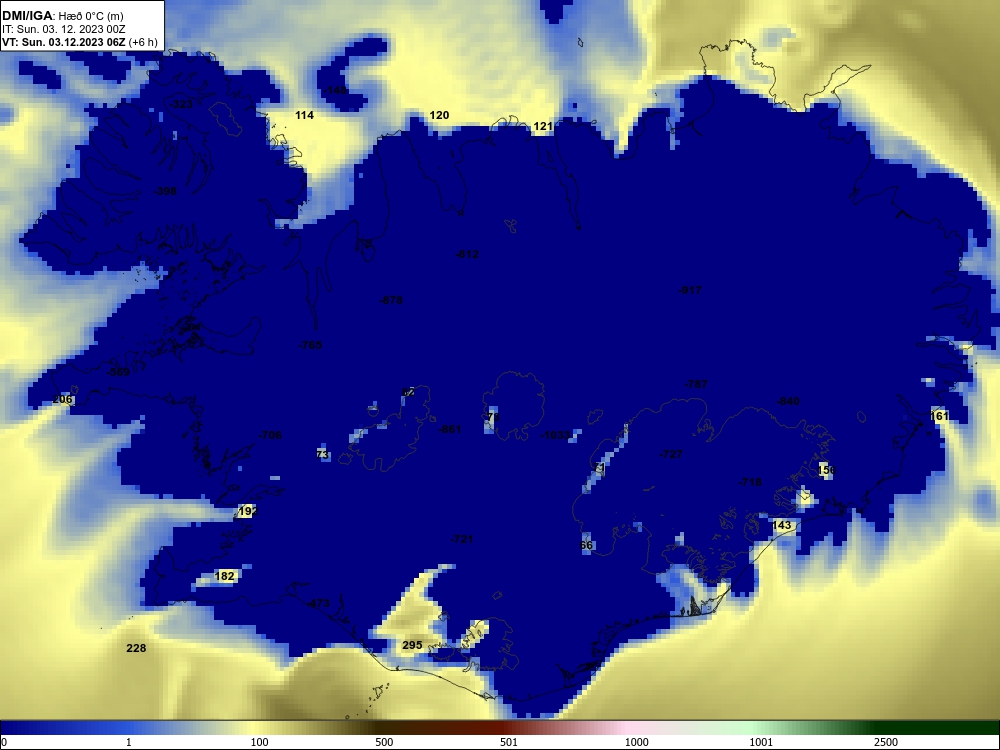Click the map value 182
This screenshot has width=1000, height=750.
point(224,577)
